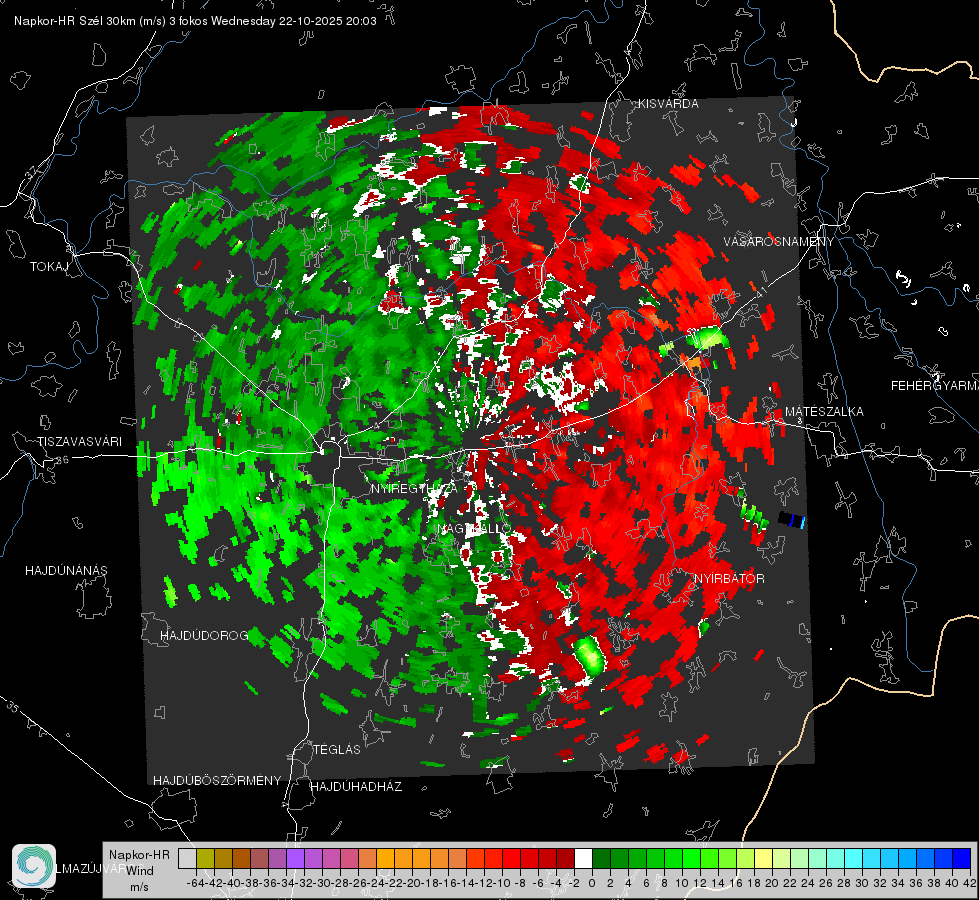Viewport: 979px width, 900px height.
Task: Click the TISZAVASVÁRI town label
Action: tap(79, 442)
